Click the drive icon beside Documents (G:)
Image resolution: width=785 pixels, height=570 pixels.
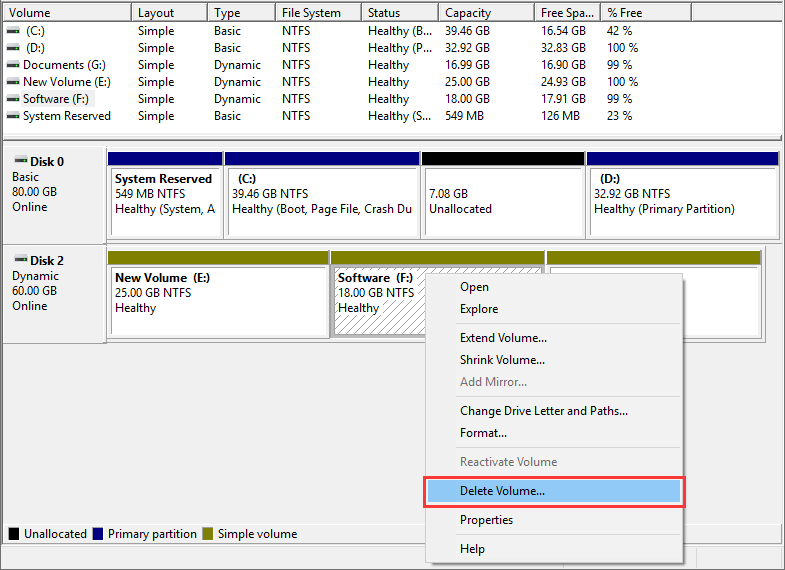13,65
